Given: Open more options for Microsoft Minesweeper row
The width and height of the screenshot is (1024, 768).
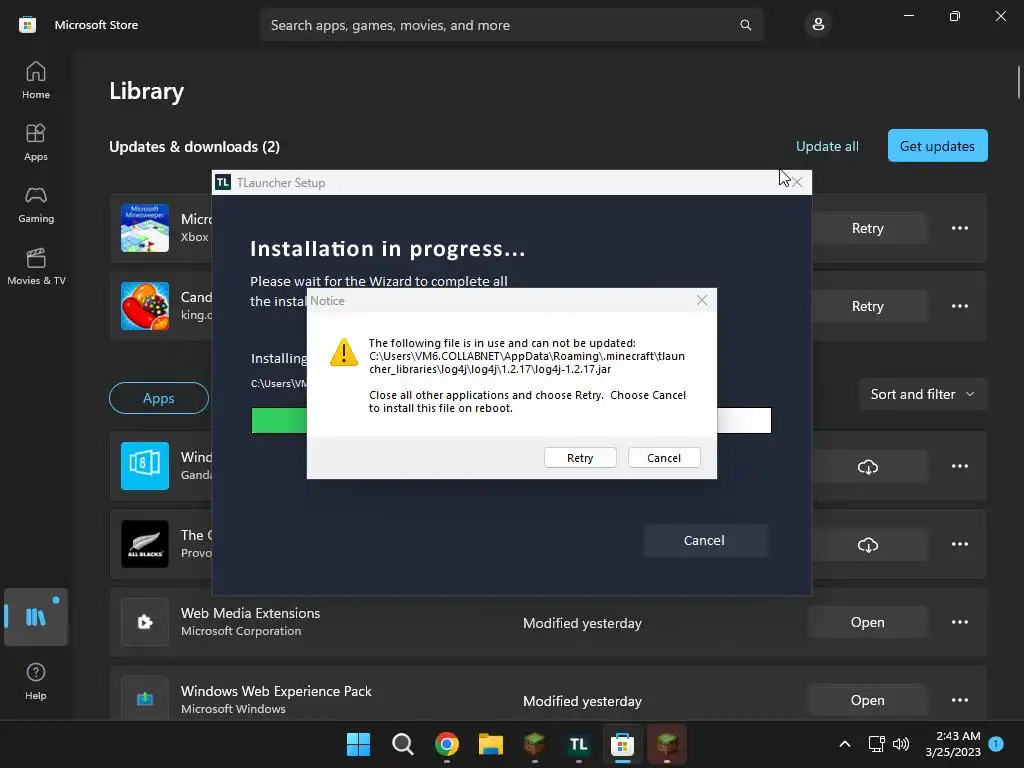Looking at the screenshot, I should 959,228.
